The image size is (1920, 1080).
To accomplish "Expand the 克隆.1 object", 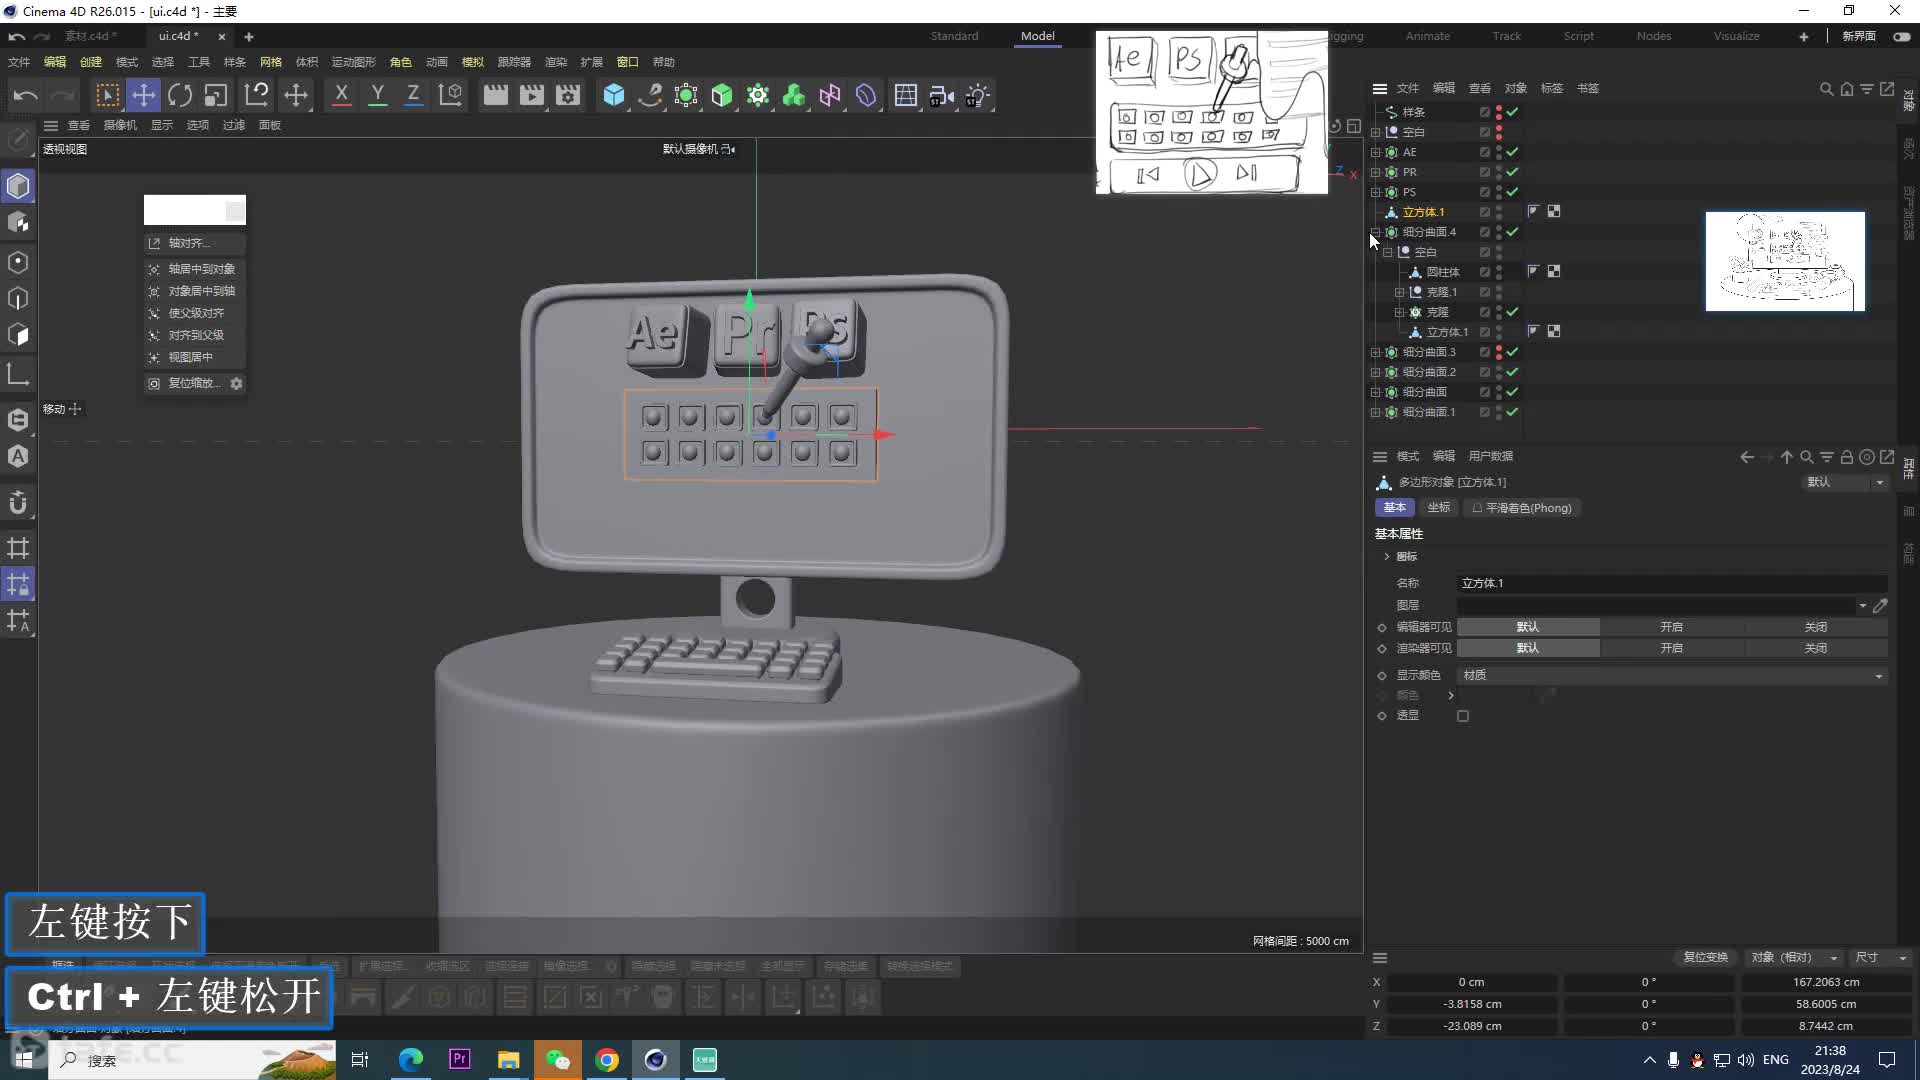I will point(1399,292).
